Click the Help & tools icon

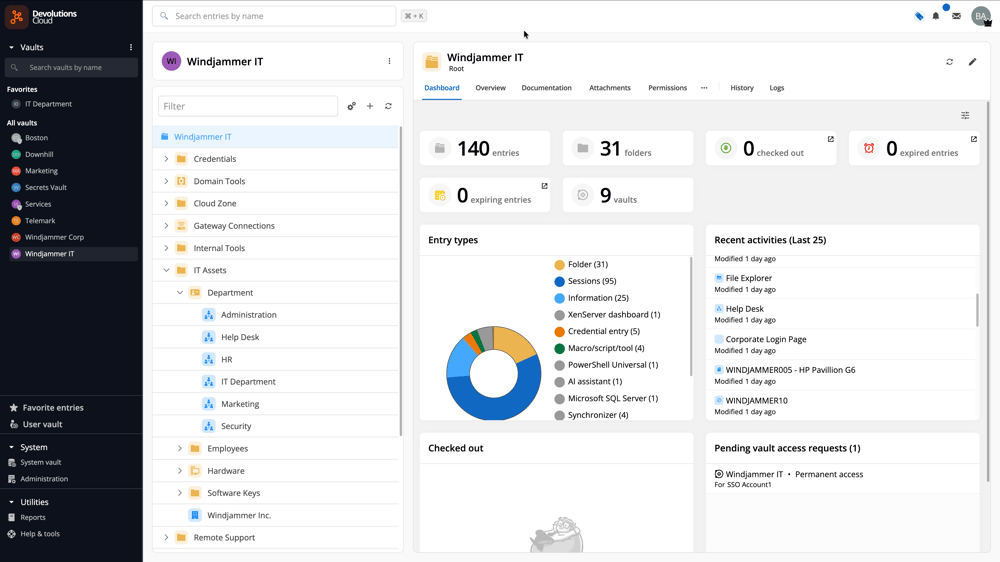point(11,534)
